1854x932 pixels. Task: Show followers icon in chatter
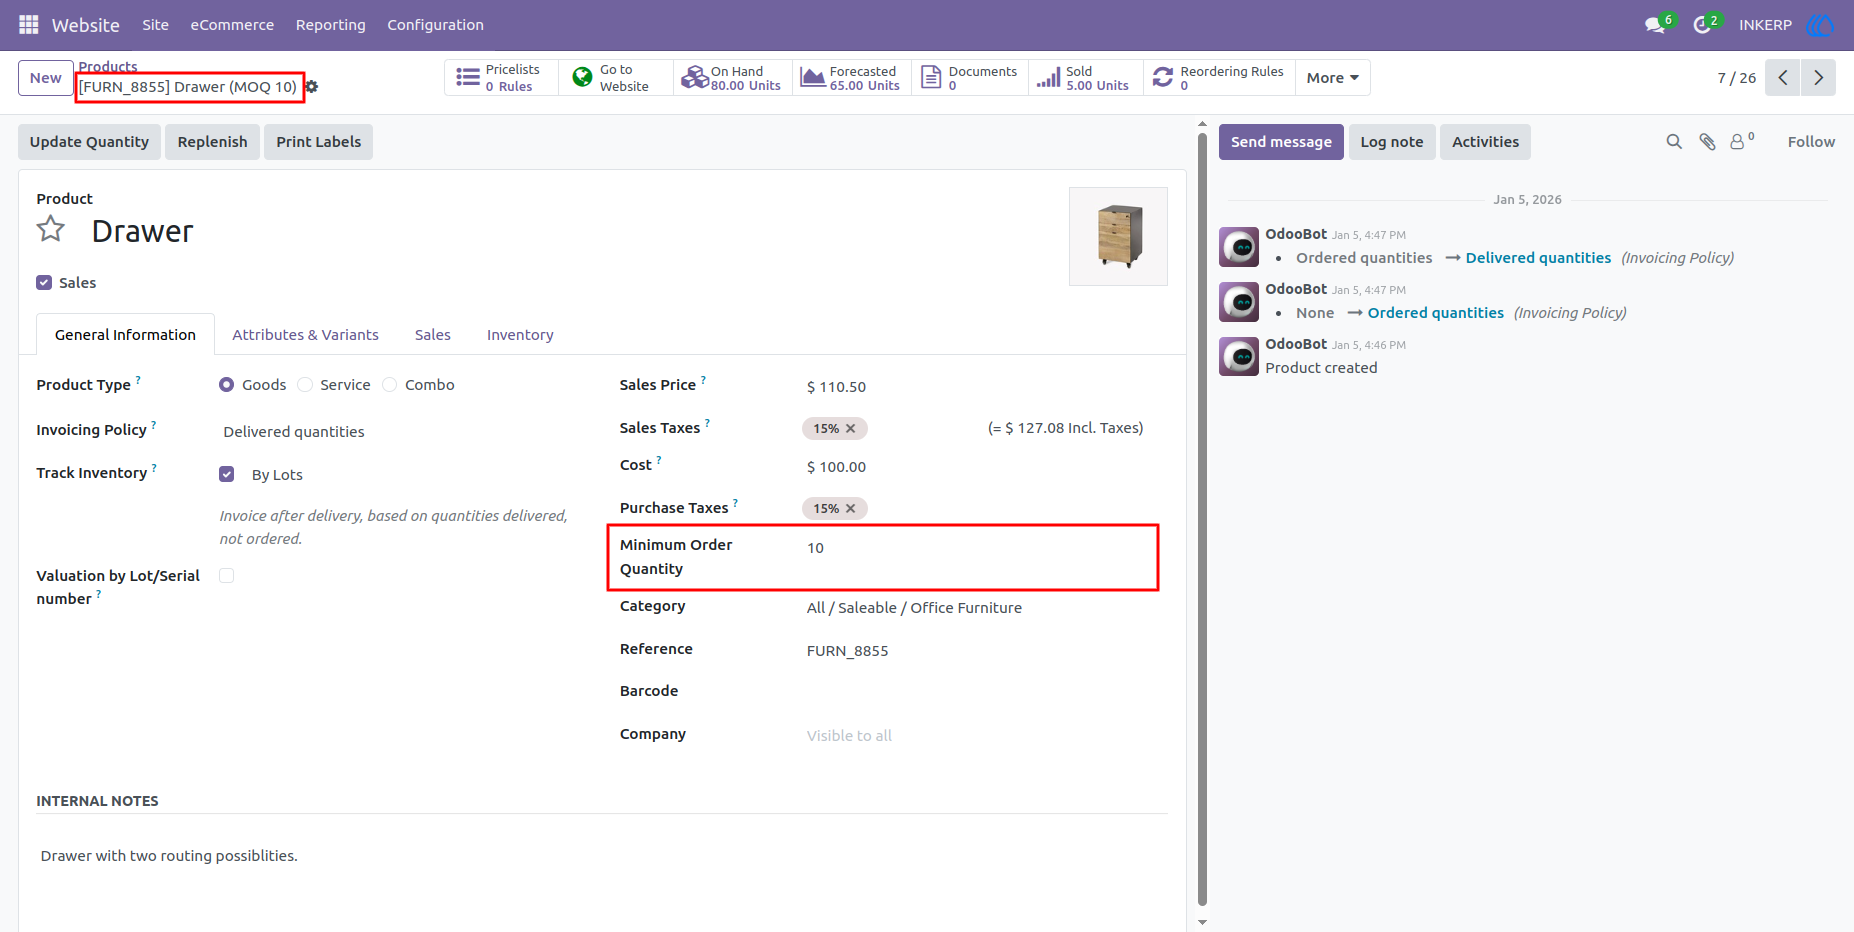[1742, 141]
